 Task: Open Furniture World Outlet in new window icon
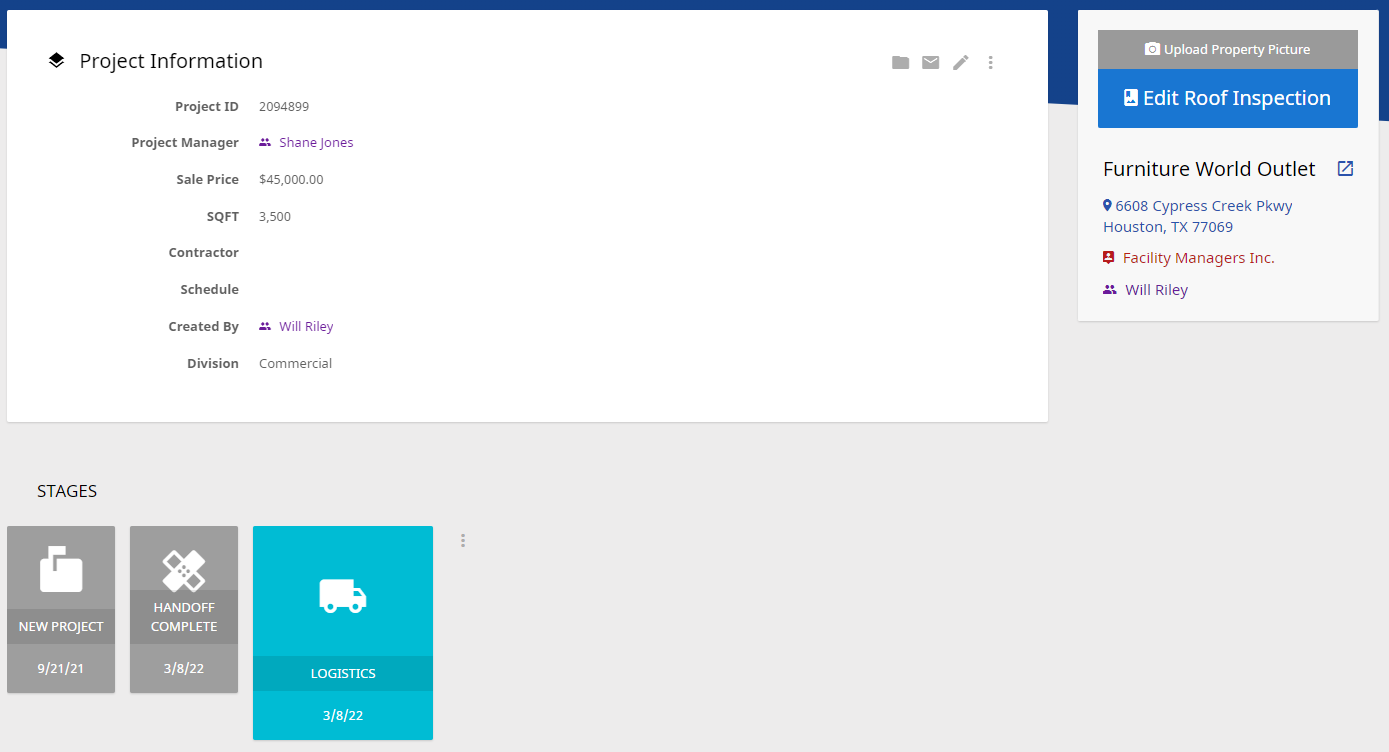[x=1346, y=168]
